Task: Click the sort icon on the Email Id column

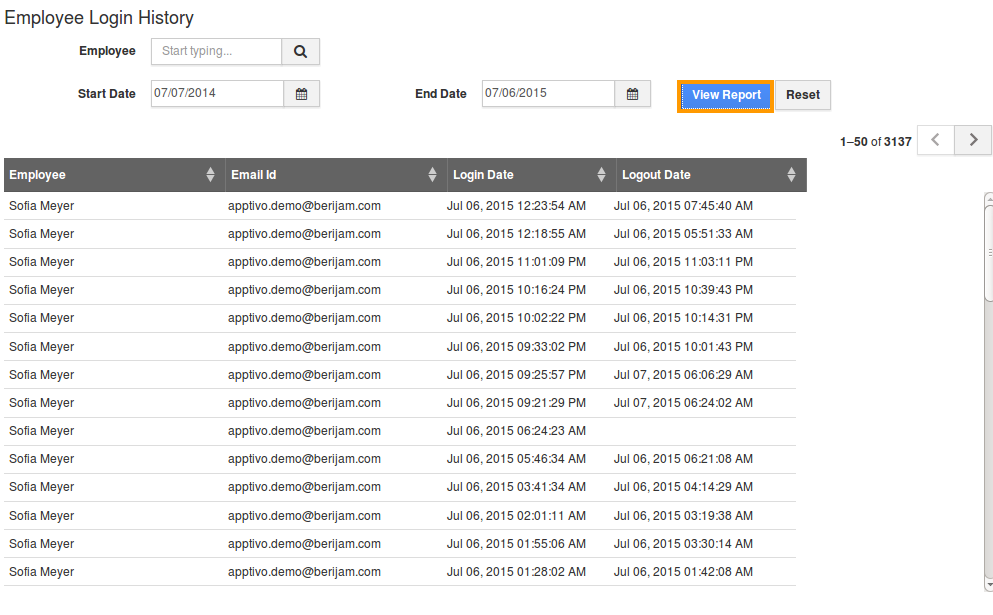Action: 432,174
